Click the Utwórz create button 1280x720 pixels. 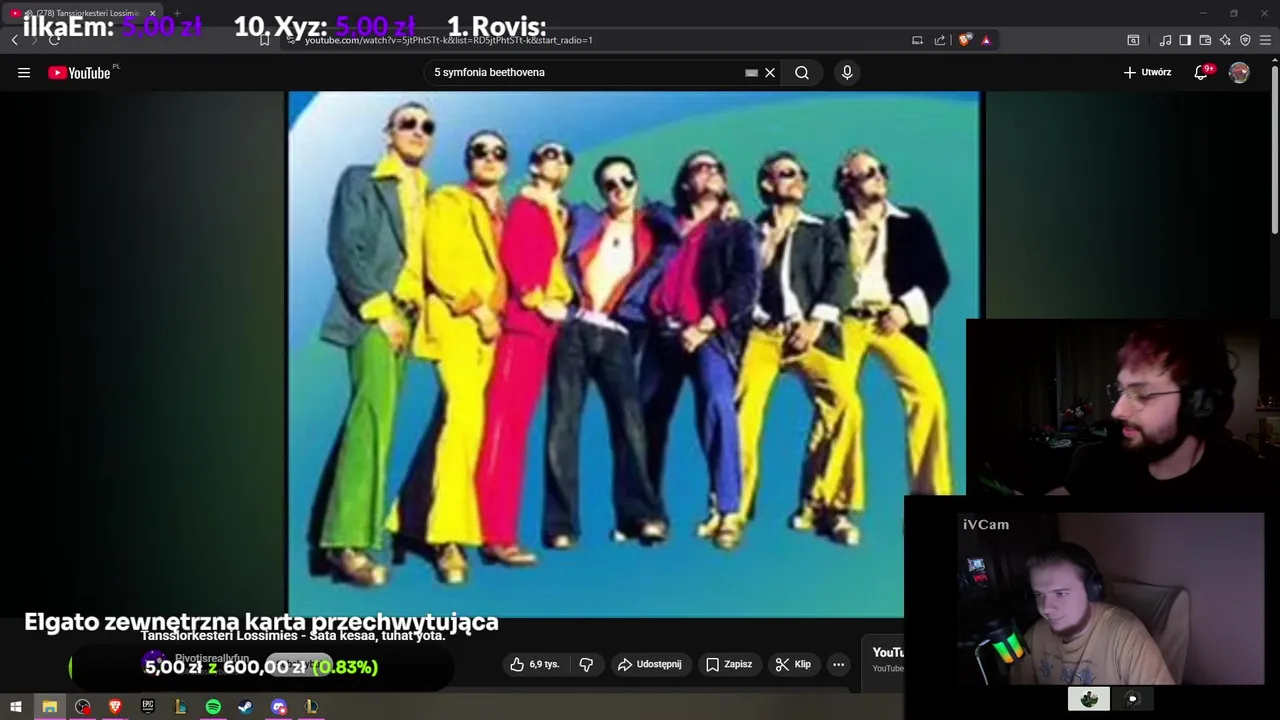(x=1147, y=72)
